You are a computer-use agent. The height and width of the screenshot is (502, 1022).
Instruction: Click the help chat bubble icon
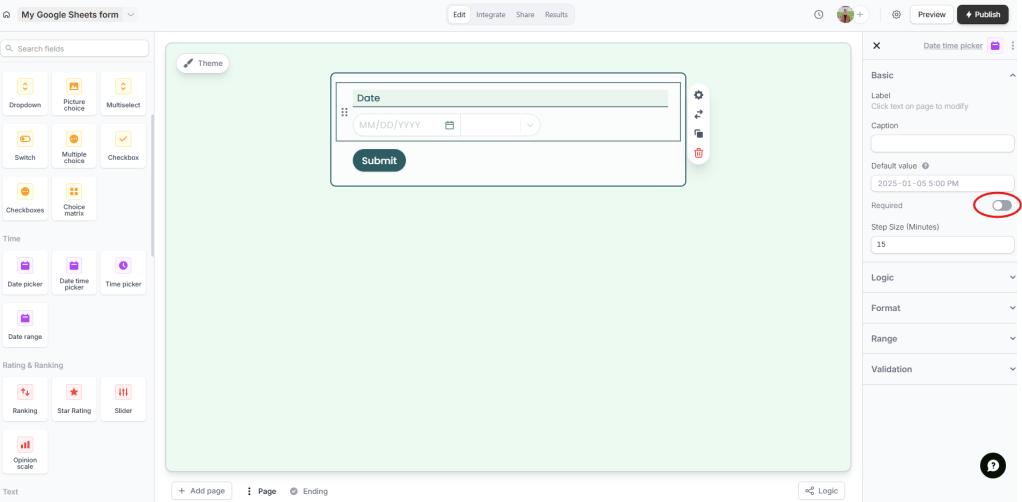[992, 465]
